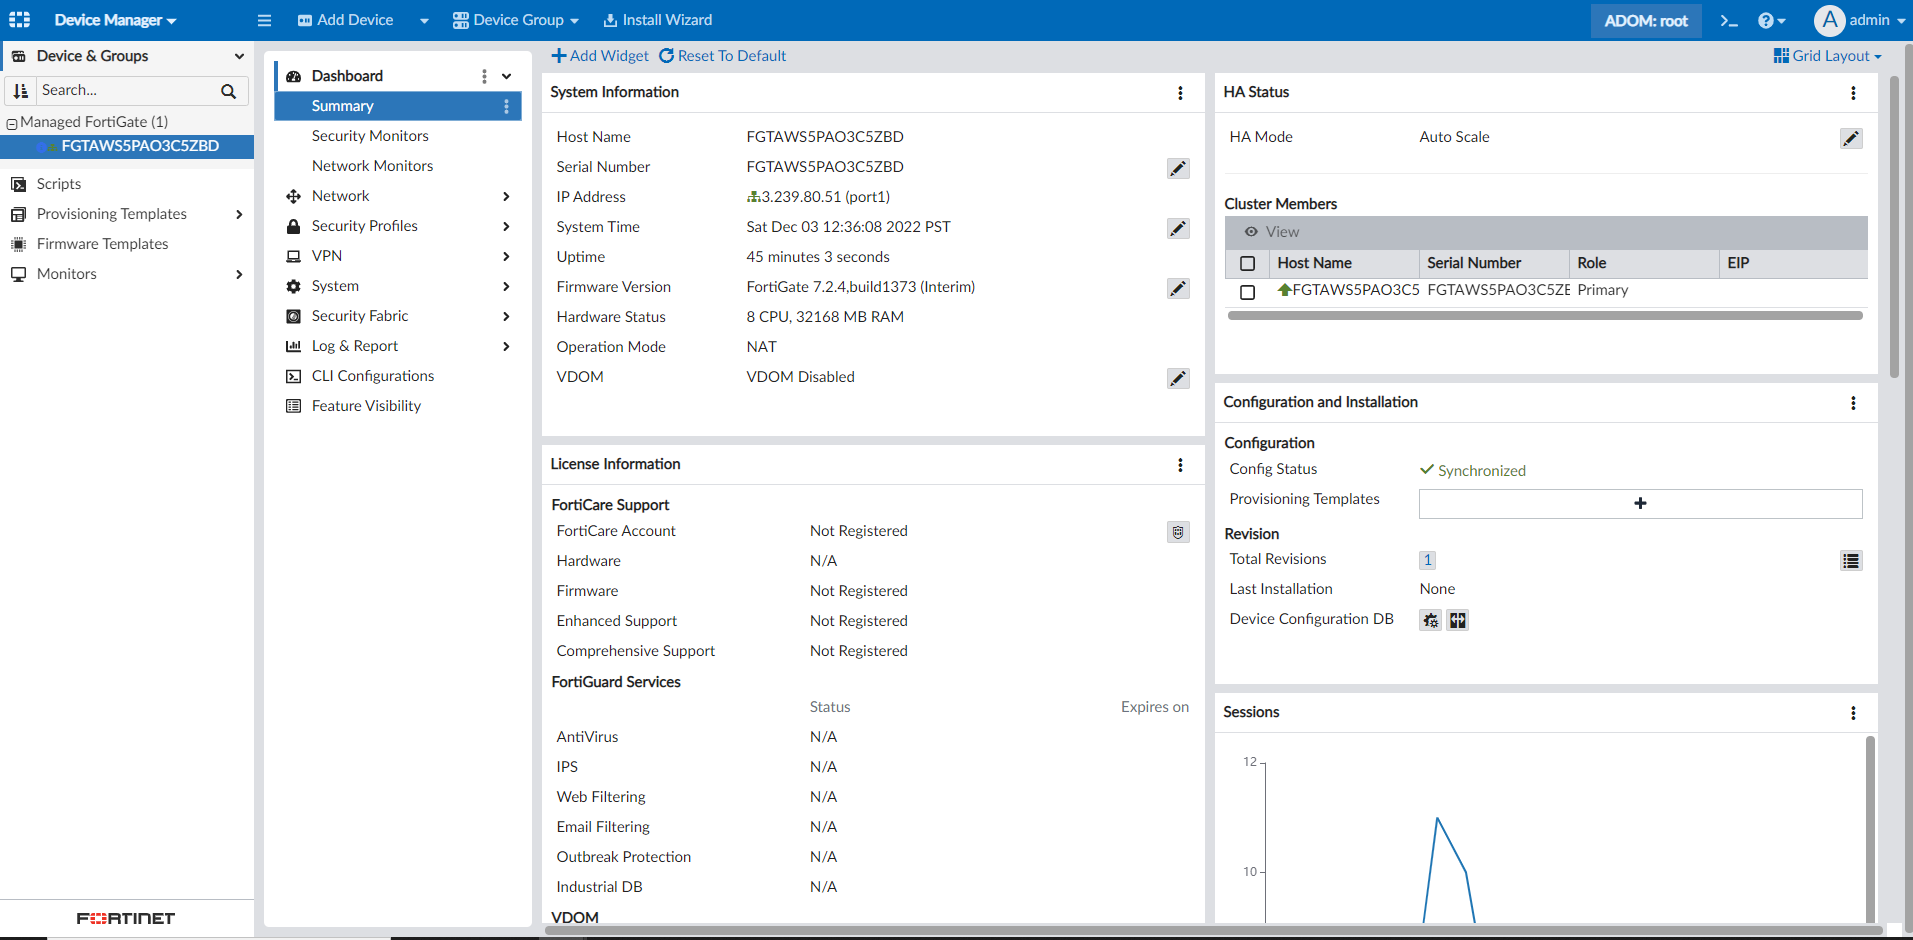Toggle the select-all Cluster Members checkbox
1913x940 pixels.
tap(1247, 264)
